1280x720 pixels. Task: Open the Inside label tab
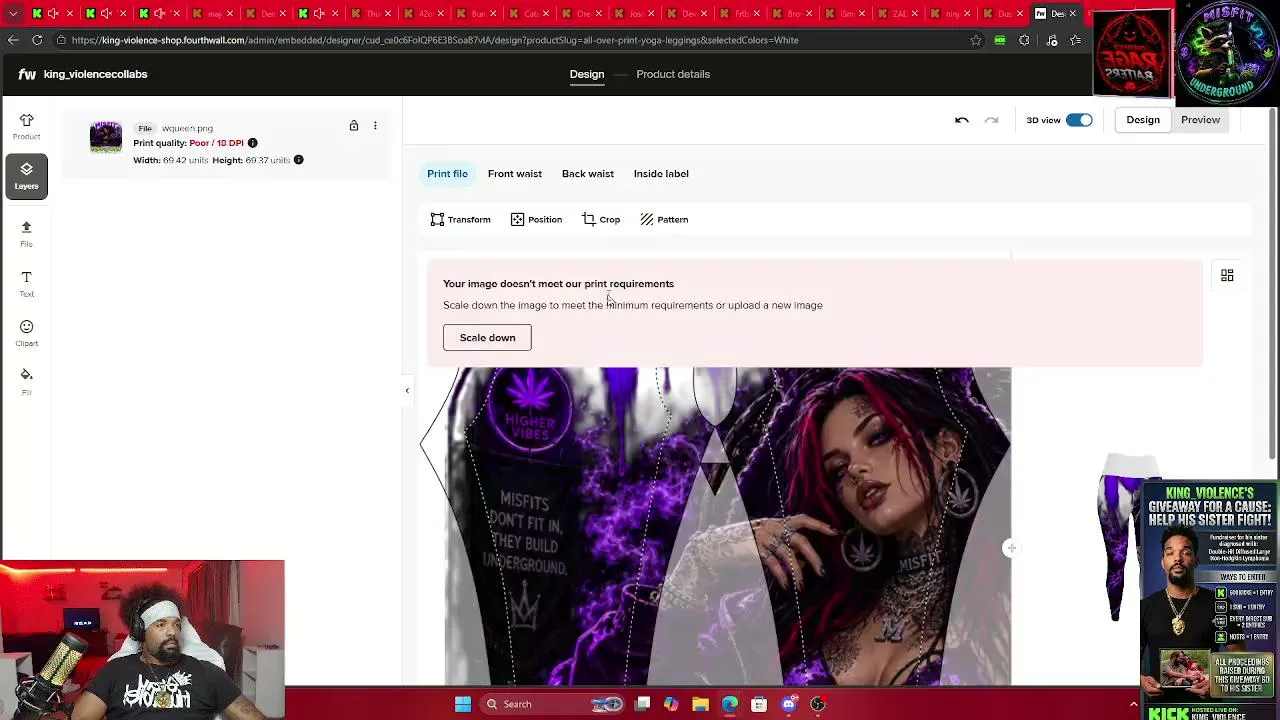click(661, 174)
